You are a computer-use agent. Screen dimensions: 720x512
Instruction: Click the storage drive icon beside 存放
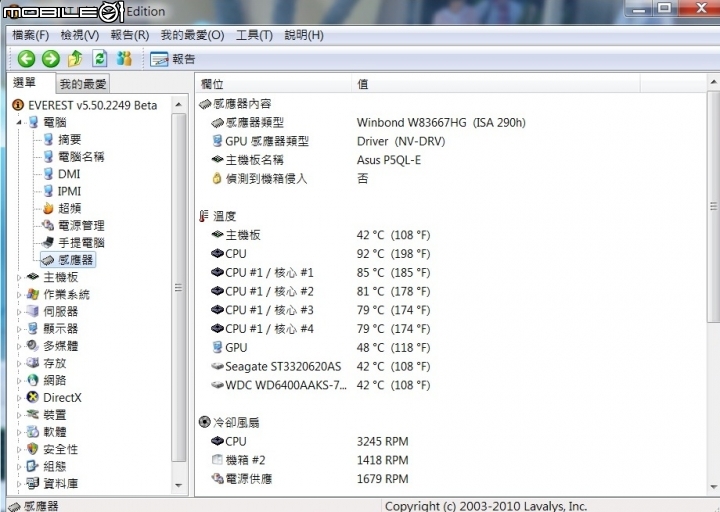pos(33,363)
